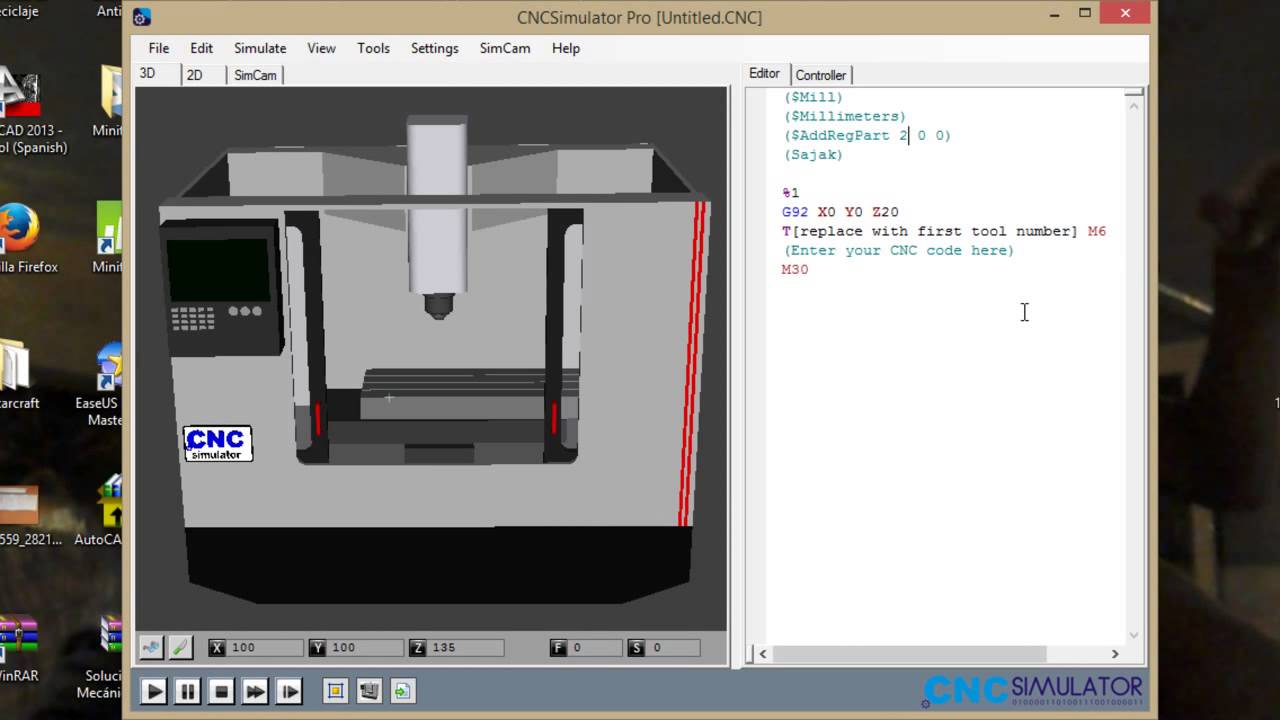This screenshot has width=1280, height=720.
Task: Click the M30 end line
Action: 795,270
